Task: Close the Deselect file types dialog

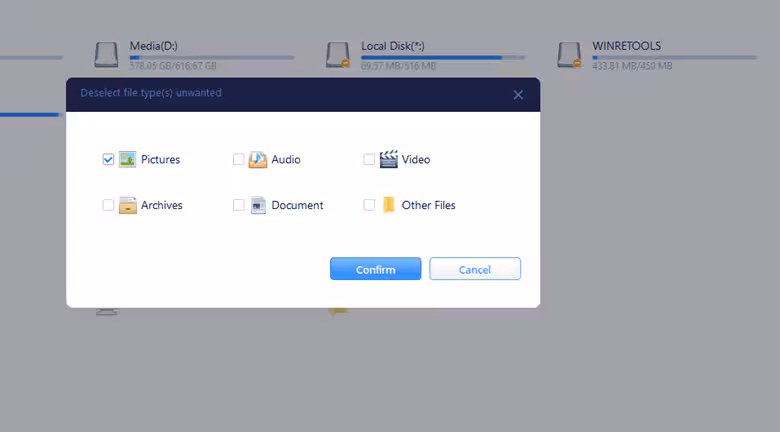Action: 518,95
